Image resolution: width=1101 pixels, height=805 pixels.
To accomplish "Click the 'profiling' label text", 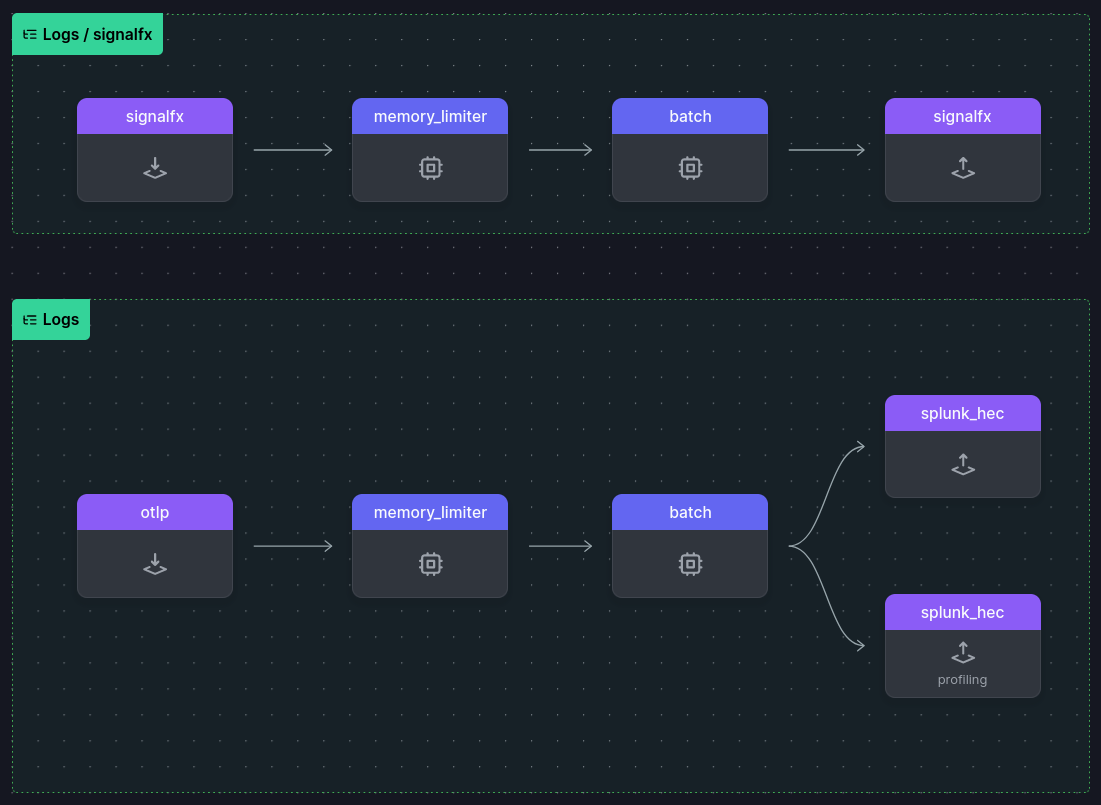I will (x=962, y=680).
